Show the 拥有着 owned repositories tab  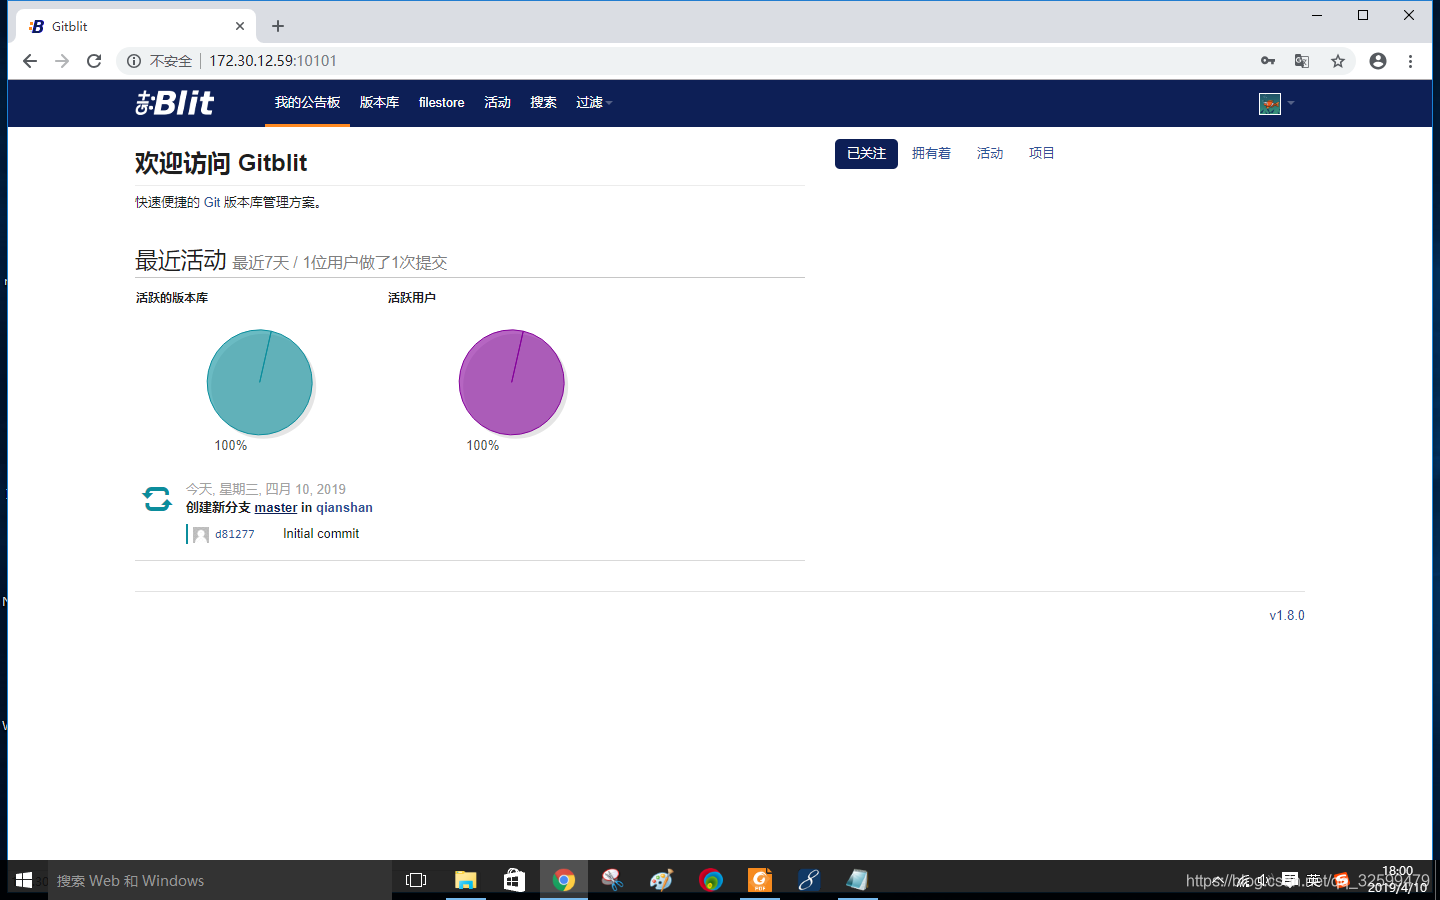tap(931, 153)
